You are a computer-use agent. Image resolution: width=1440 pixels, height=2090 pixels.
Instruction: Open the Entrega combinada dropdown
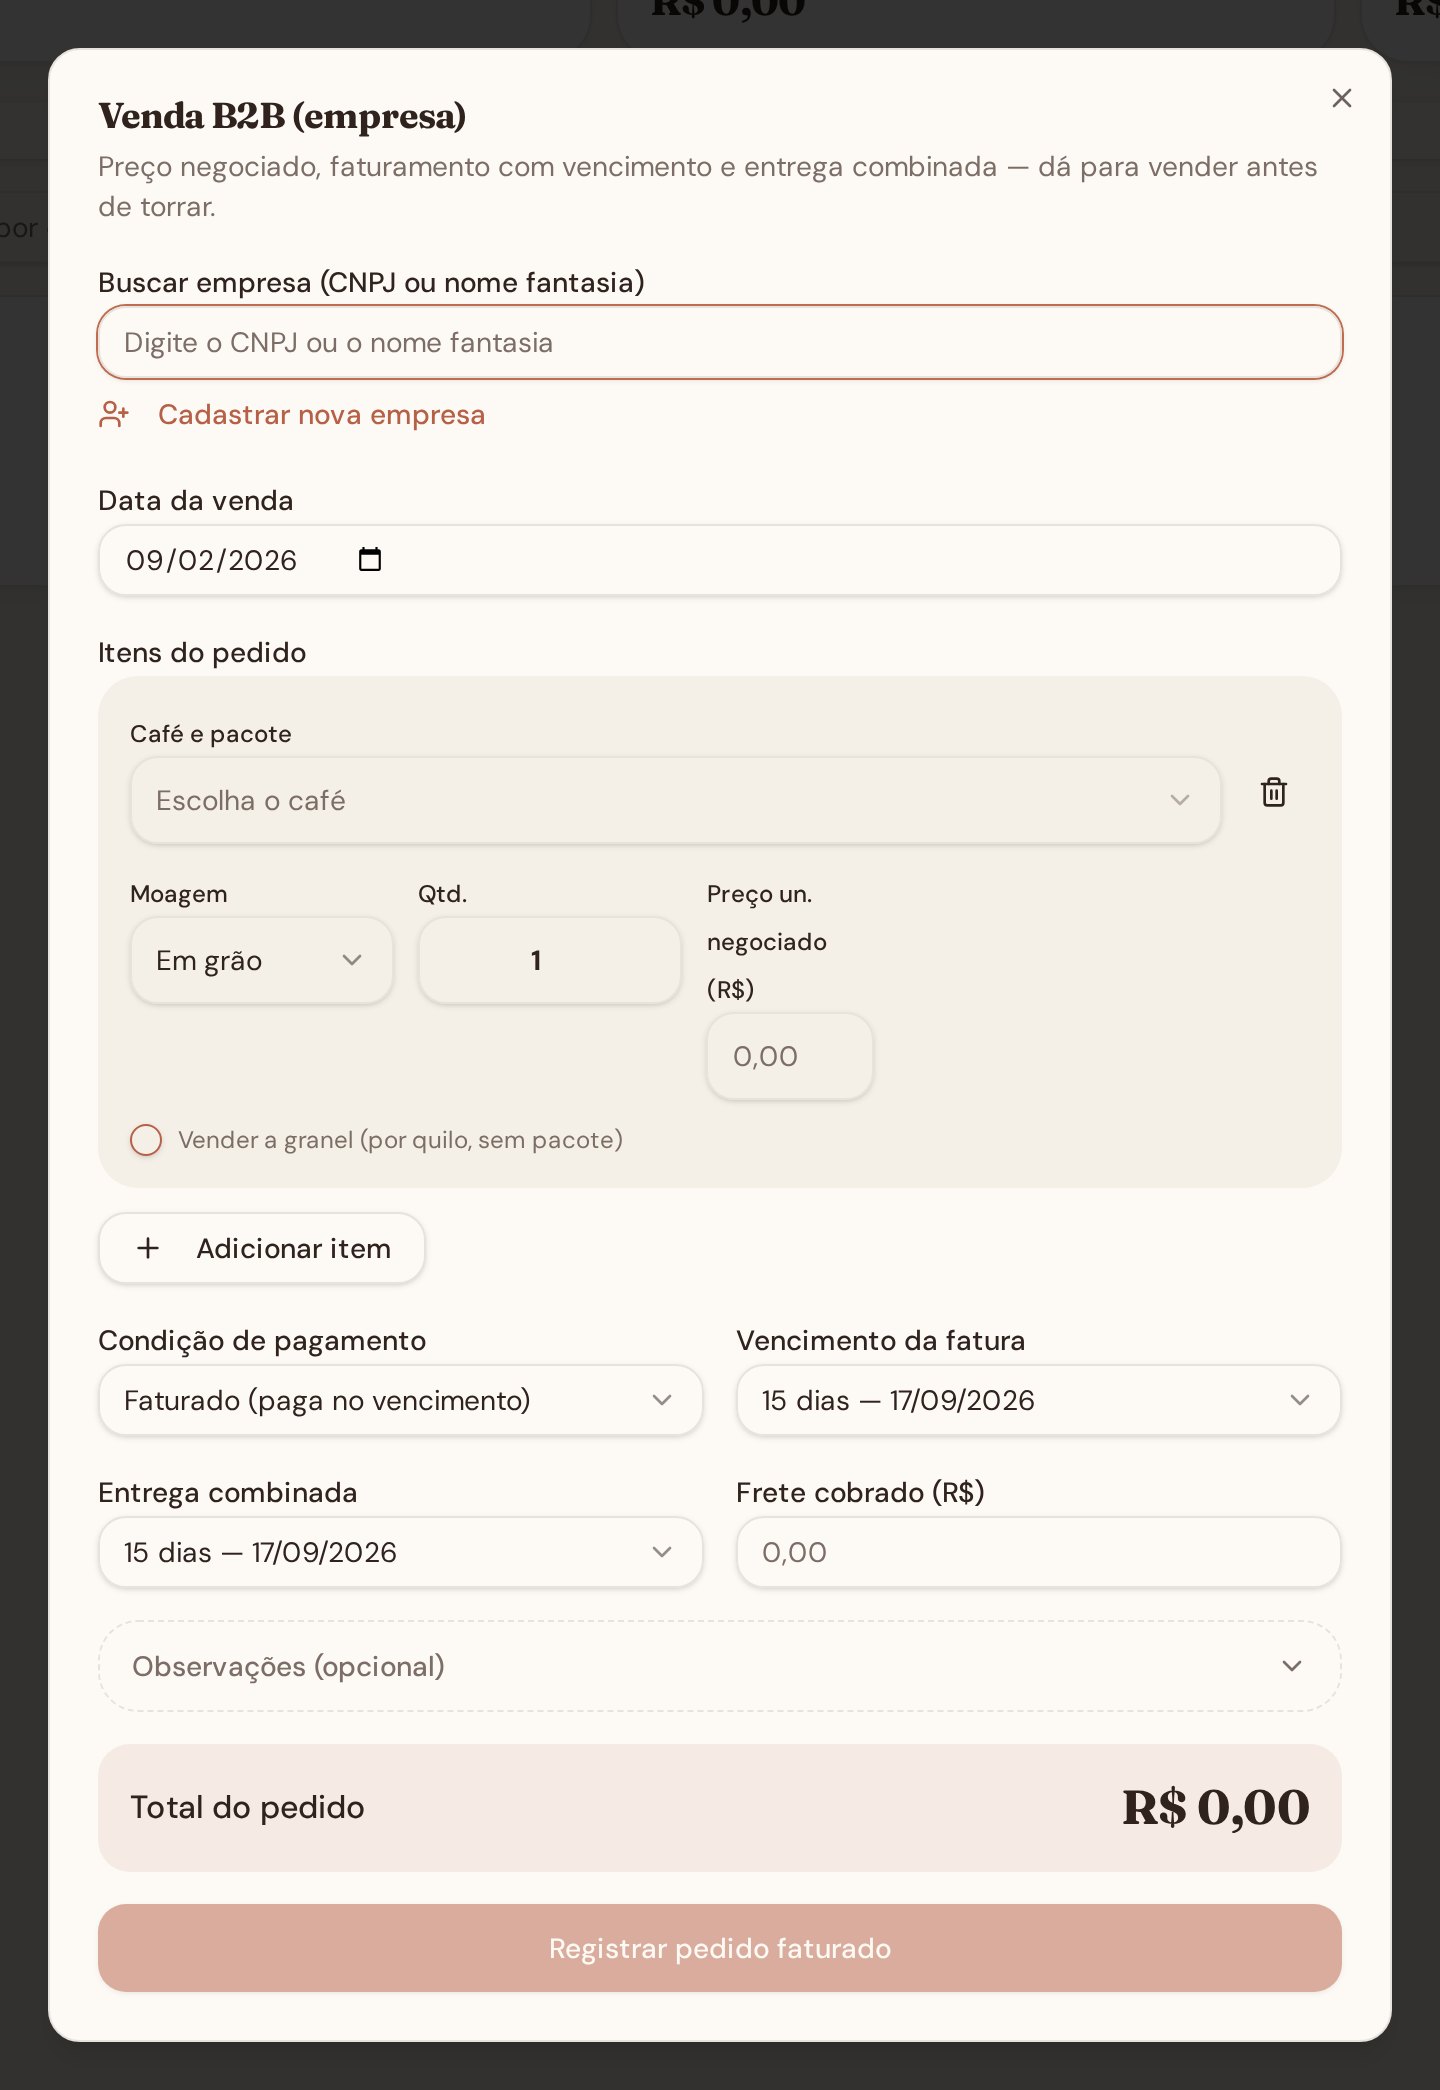(400, 1552)
